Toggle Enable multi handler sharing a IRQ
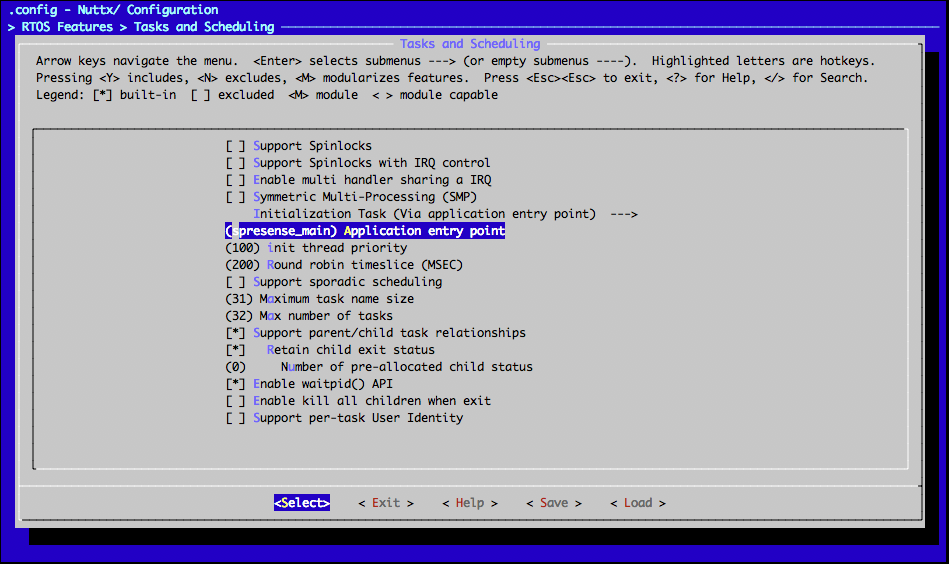 [235, 180]
